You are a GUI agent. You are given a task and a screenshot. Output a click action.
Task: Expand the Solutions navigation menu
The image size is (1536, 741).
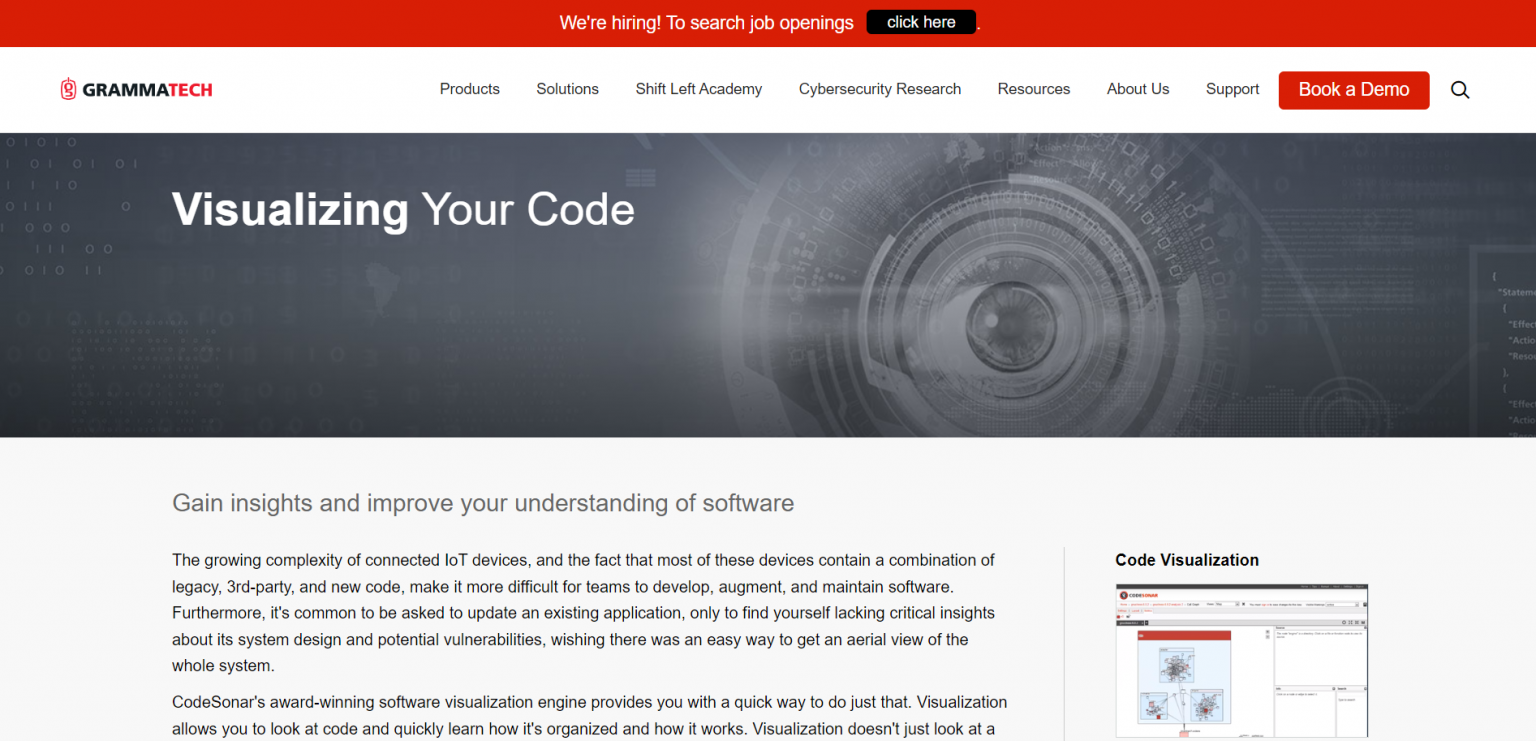pos(567,89)
